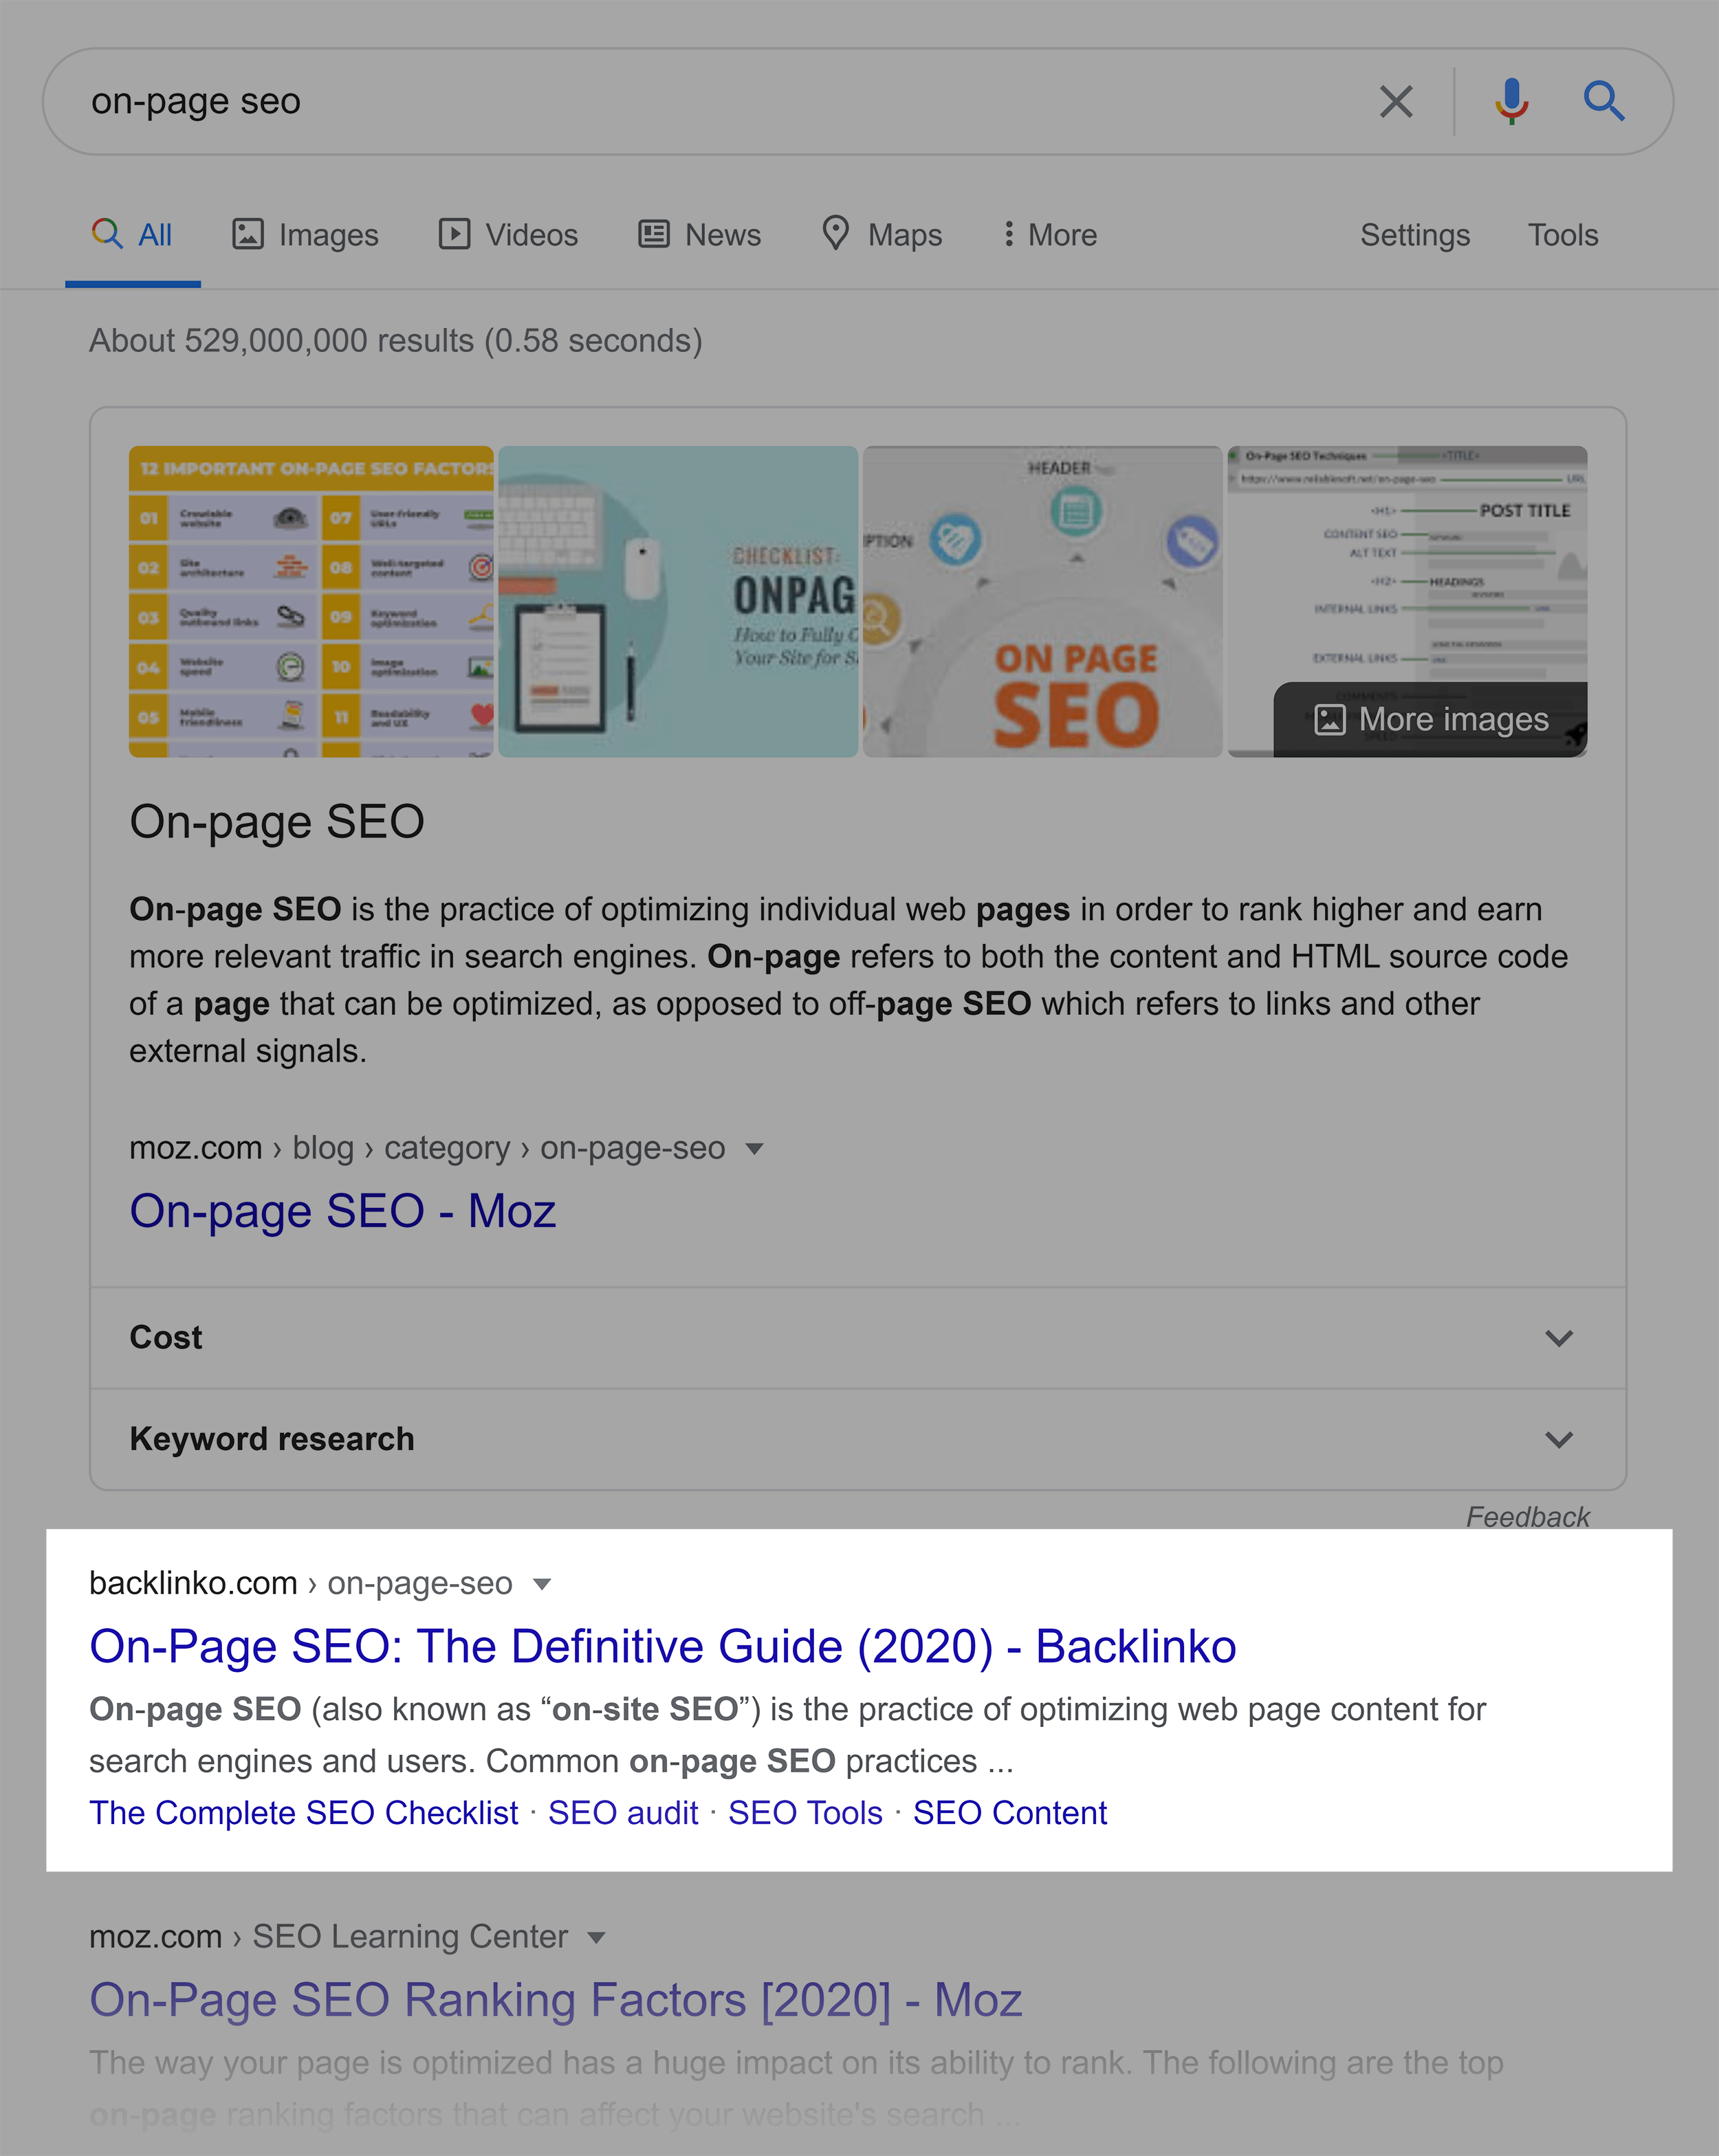Open Settings in the search bar

[1414, 235]
